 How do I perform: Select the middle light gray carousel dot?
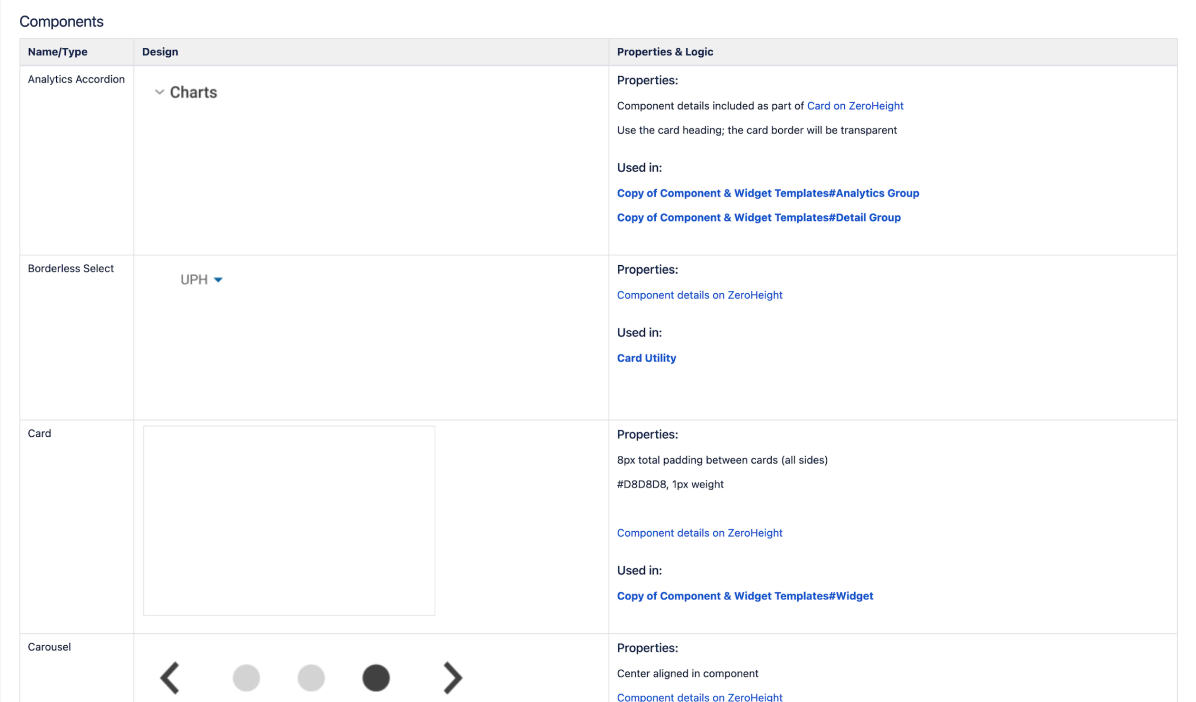311,678
